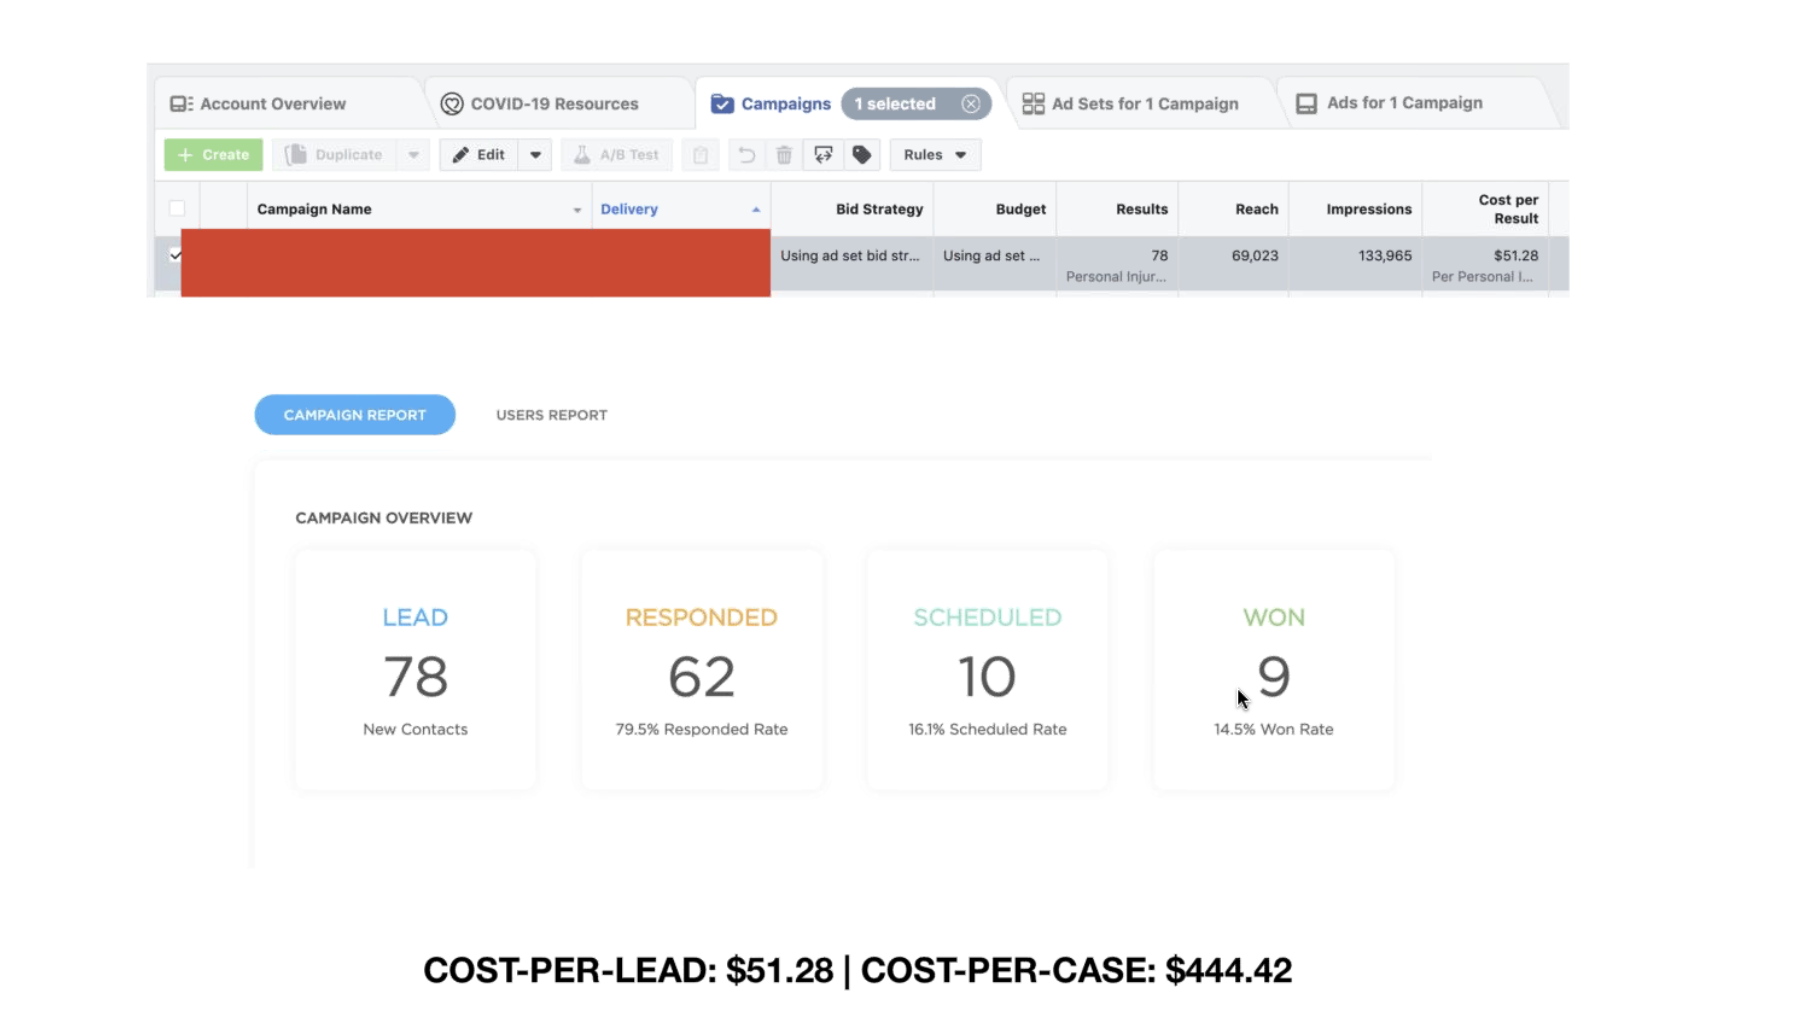The width and height of the screenshot is (1810, 1034).
Task: Switch to the Account Overview tab
Action: 258,104
